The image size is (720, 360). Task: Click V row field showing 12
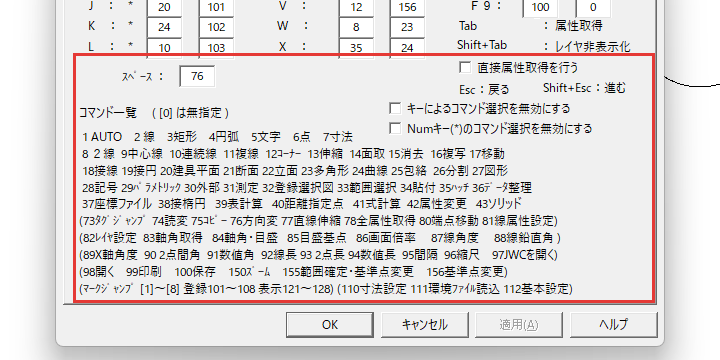tap(356, 7)
